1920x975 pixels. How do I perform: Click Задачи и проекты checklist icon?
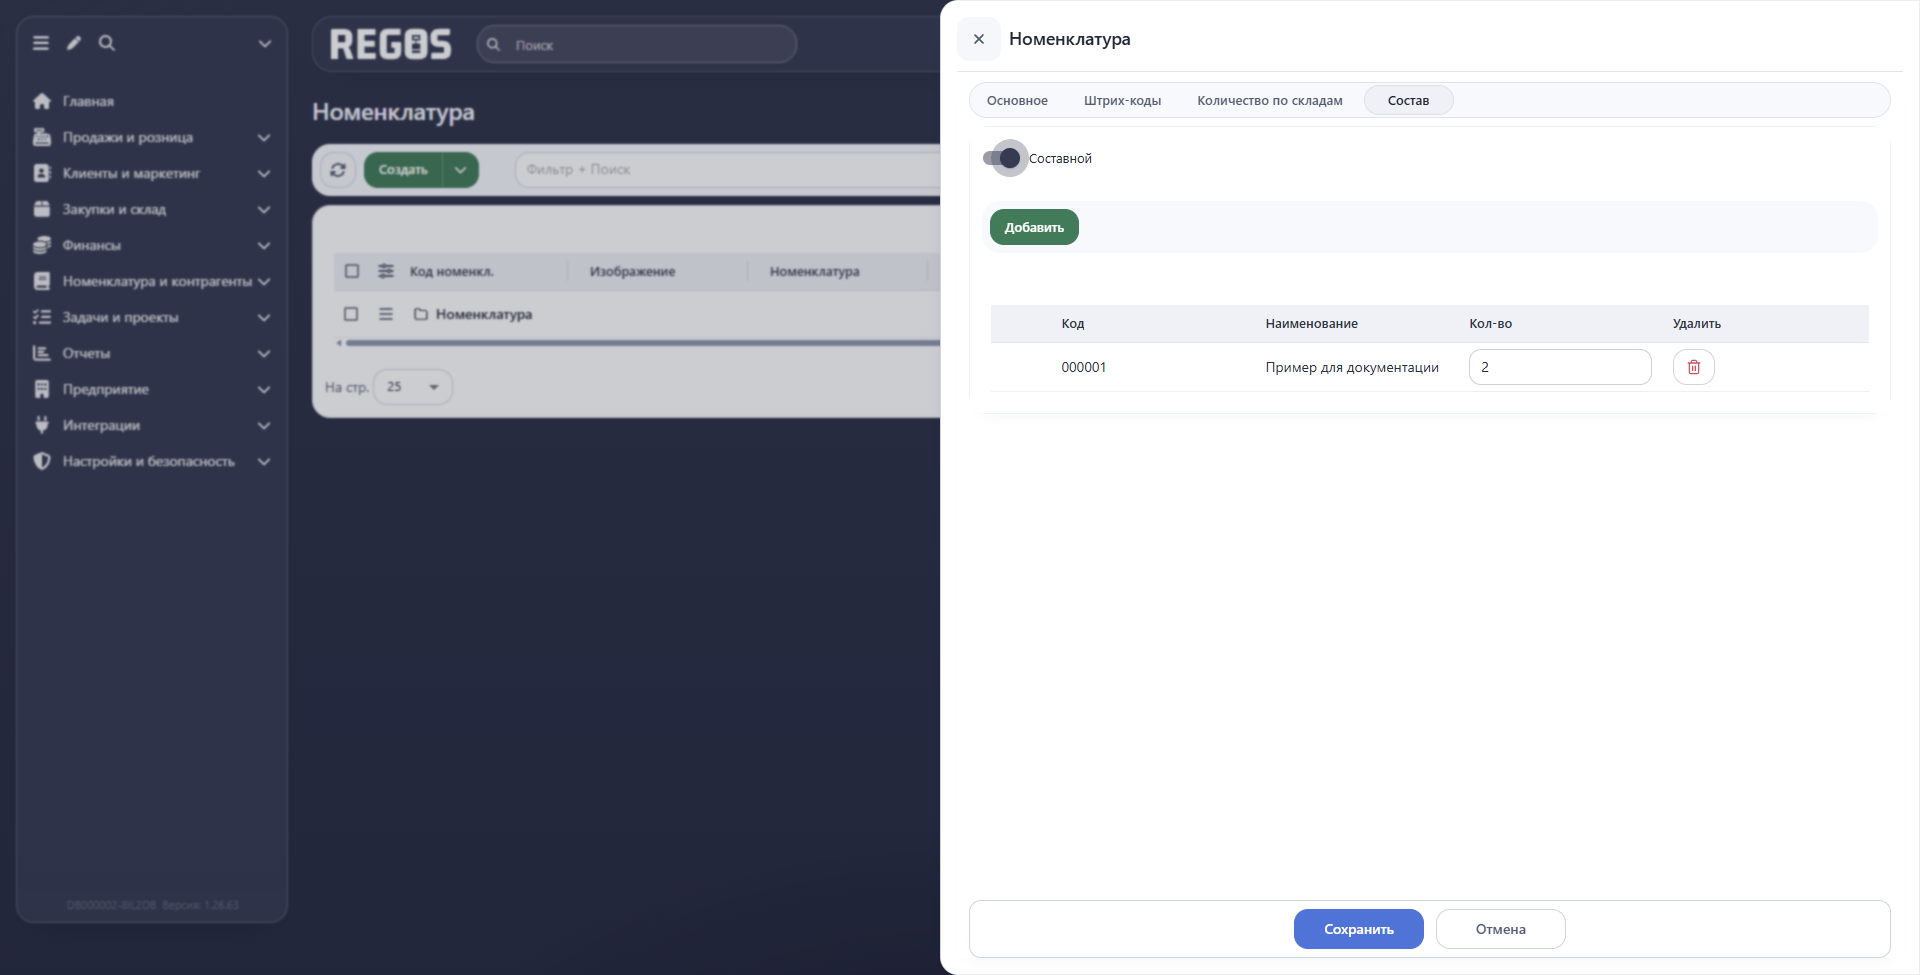pos(42,317)
